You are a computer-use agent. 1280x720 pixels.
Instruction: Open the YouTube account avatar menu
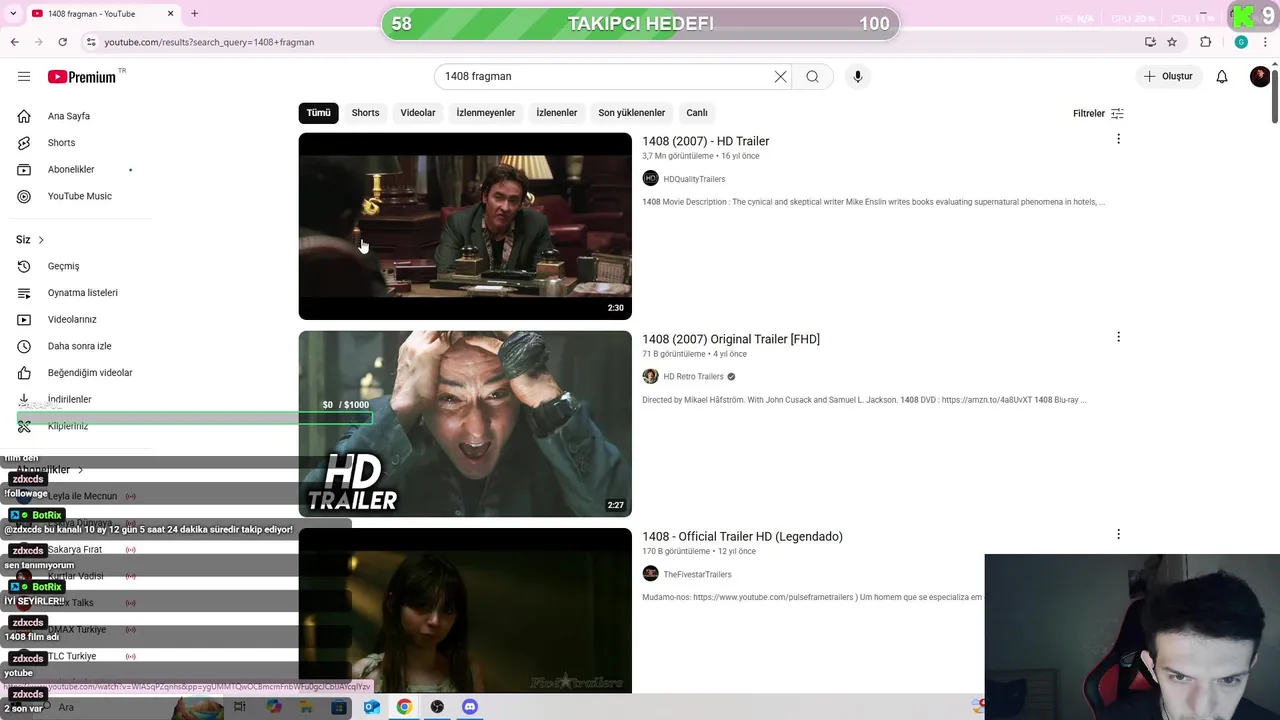pos(1260,77)
